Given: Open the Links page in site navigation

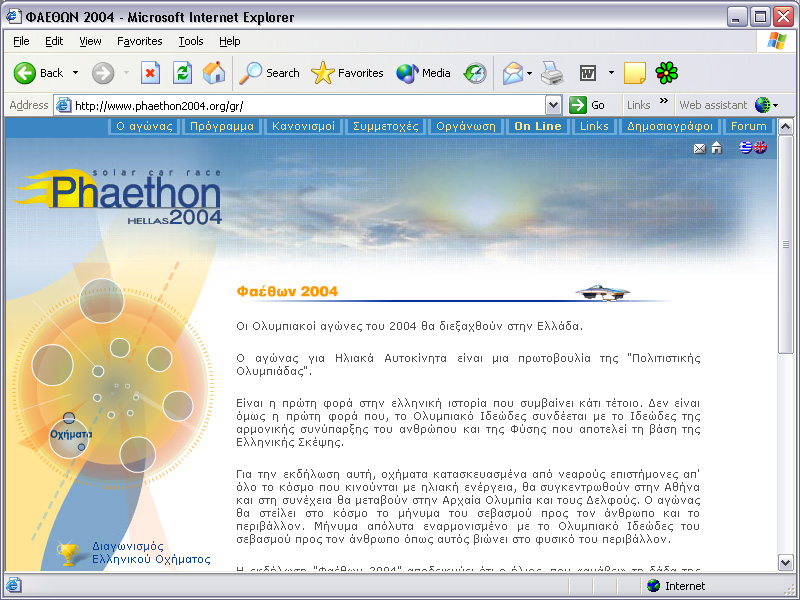Looking at the screenshot, I should click(594, 127).
